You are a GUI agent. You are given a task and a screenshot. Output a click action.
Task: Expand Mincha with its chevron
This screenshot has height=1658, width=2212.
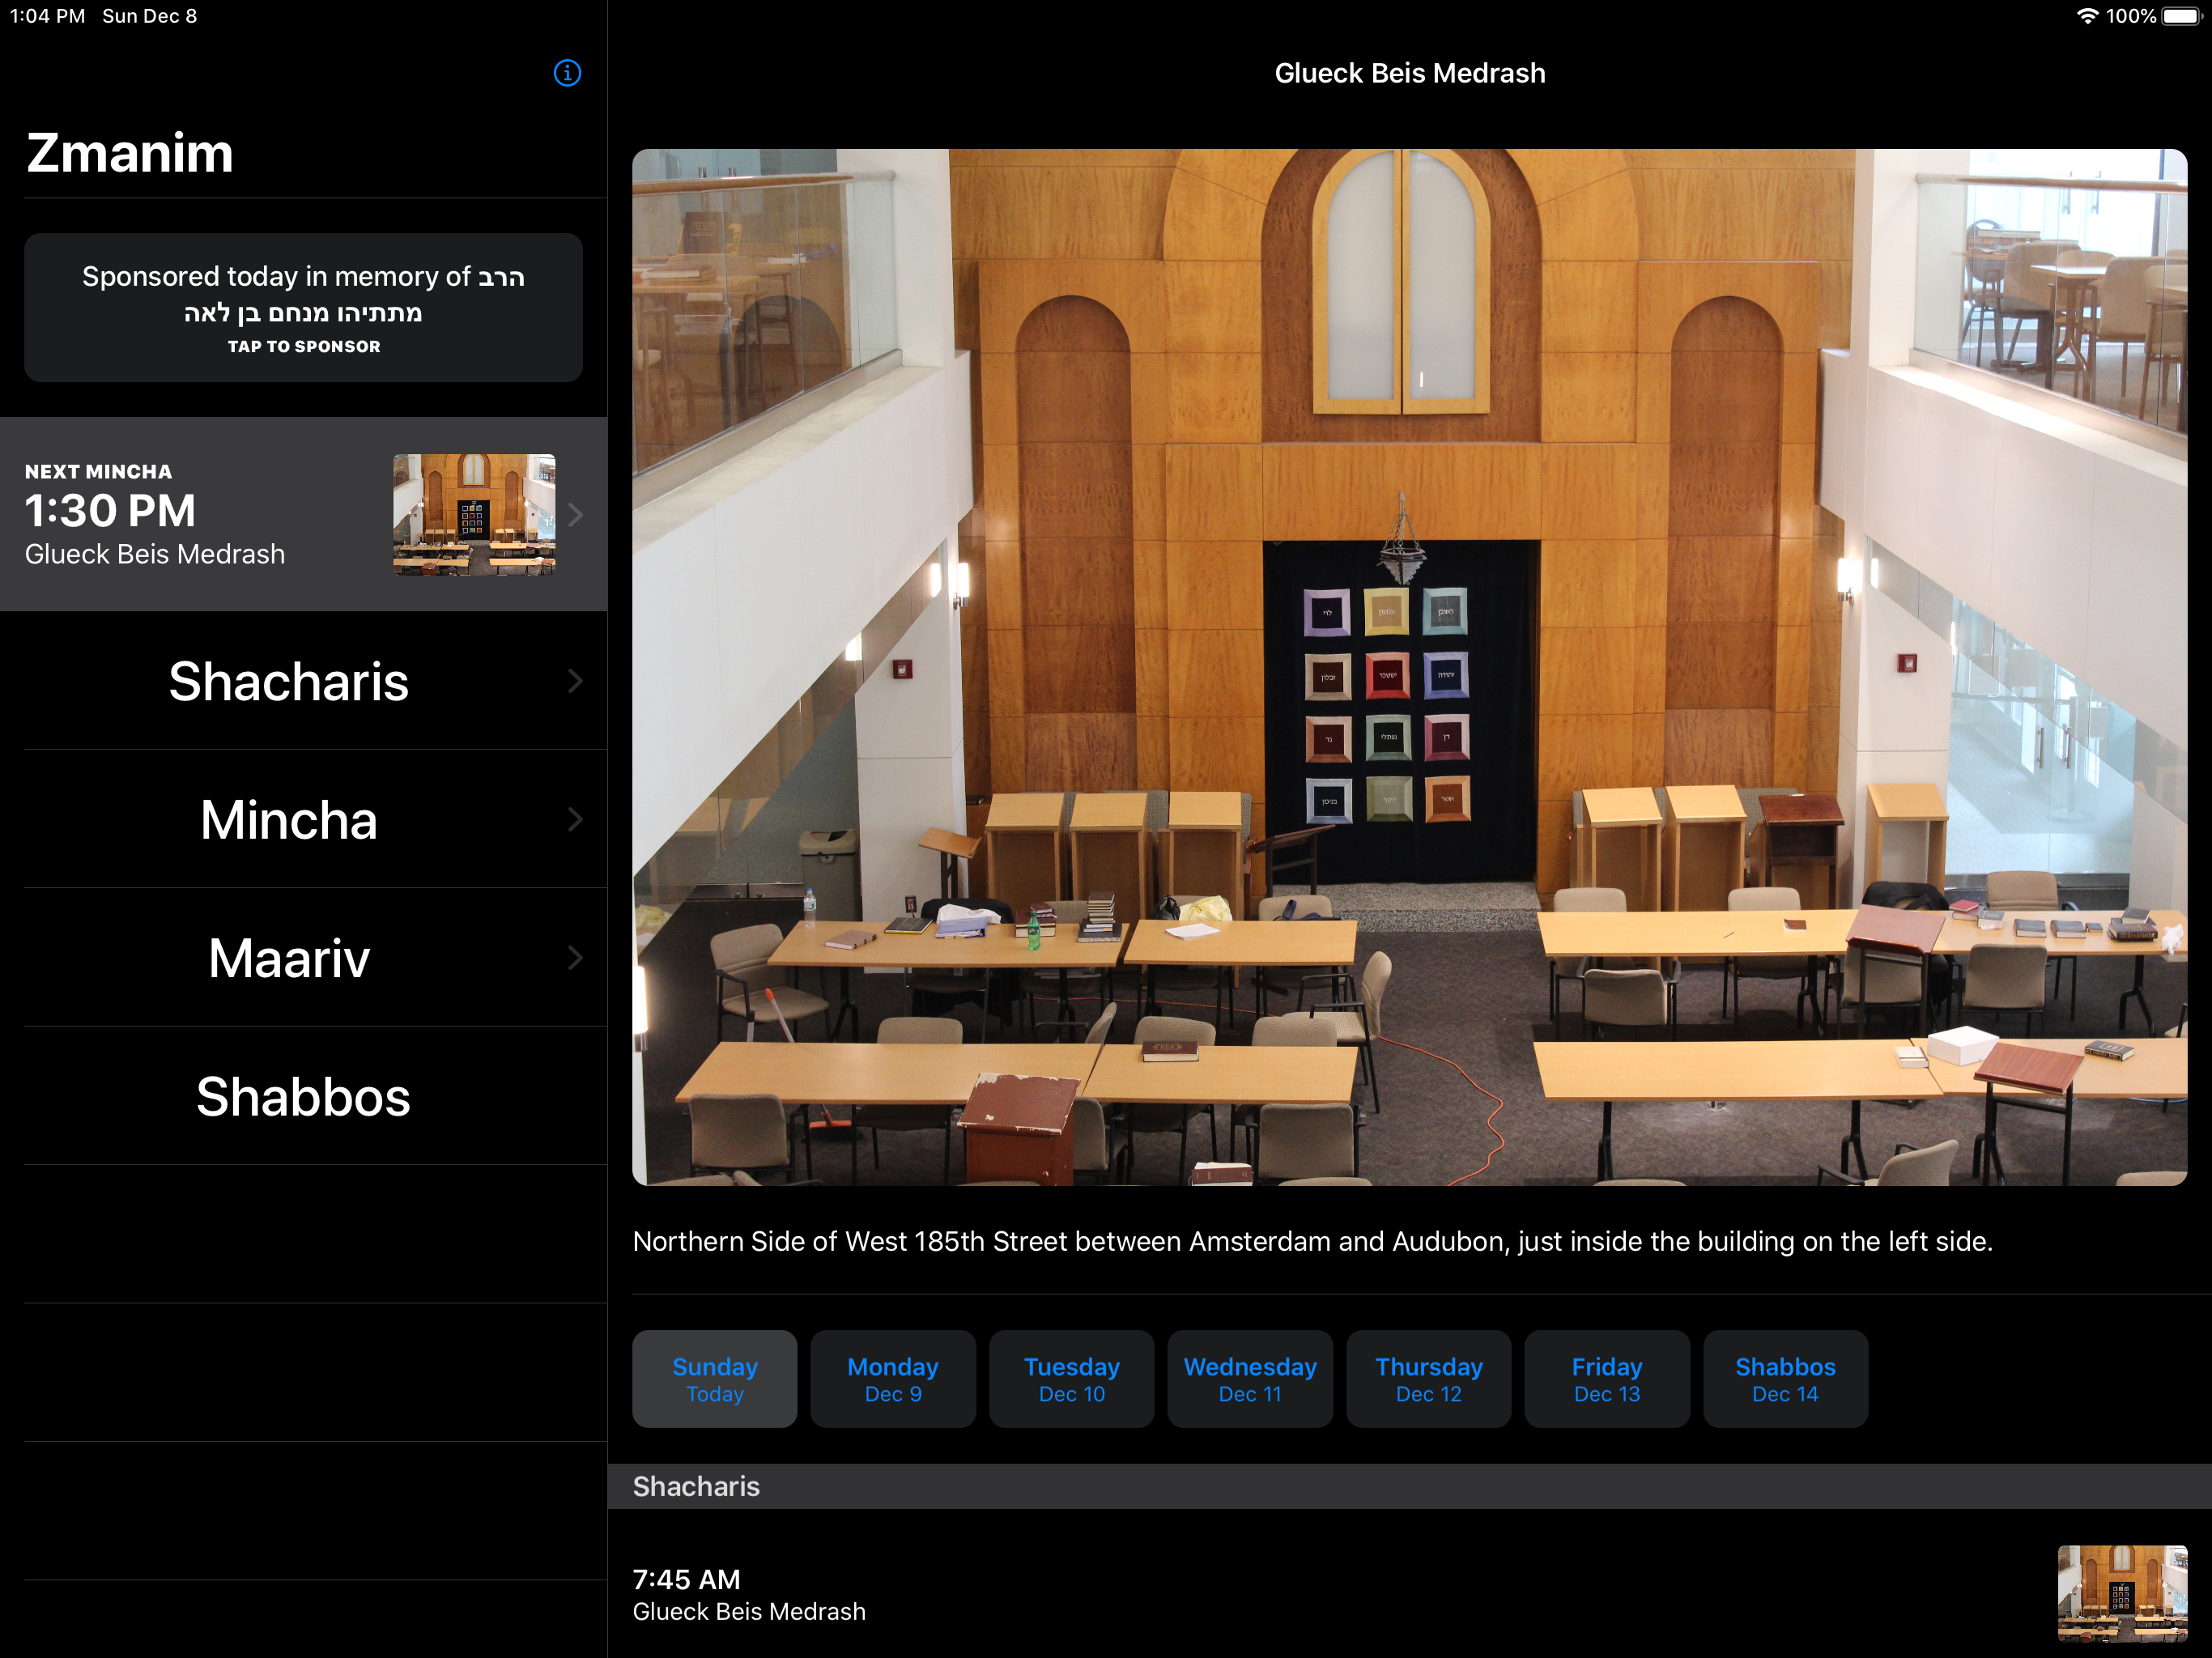point(575,819)
